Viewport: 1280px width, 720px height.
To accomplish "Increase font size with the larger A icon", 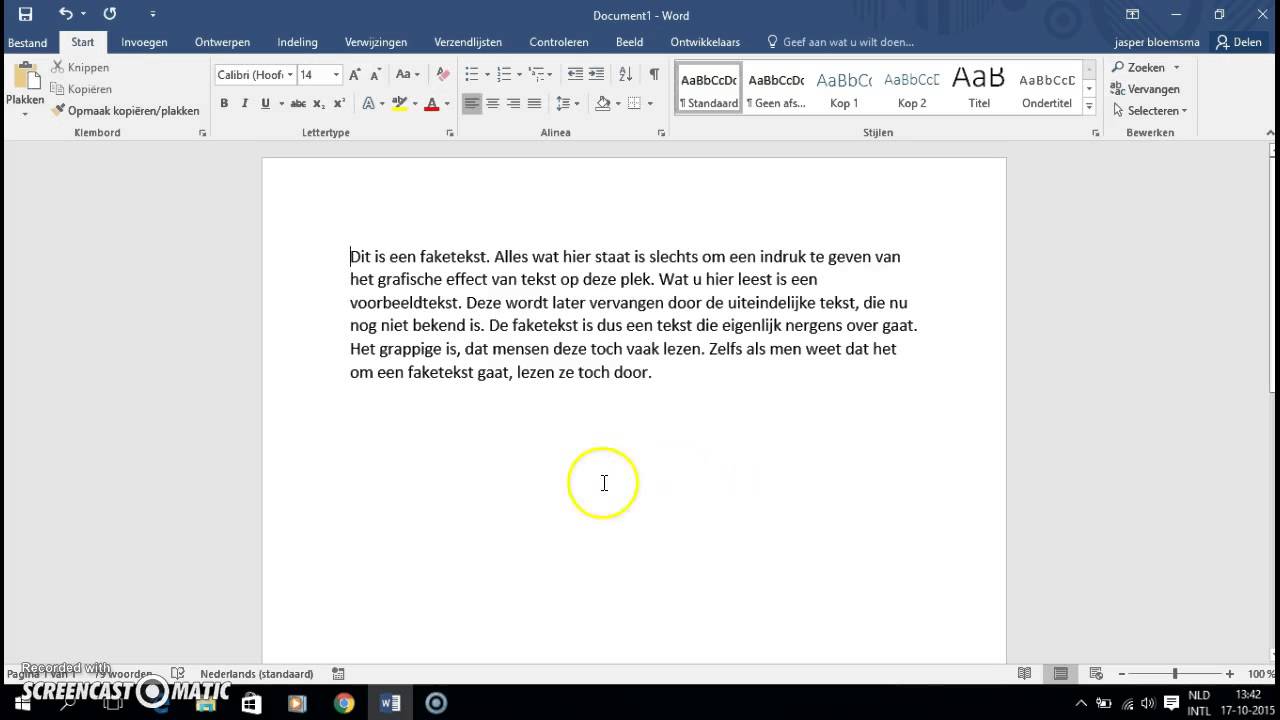I will click(x=355, y=74).
